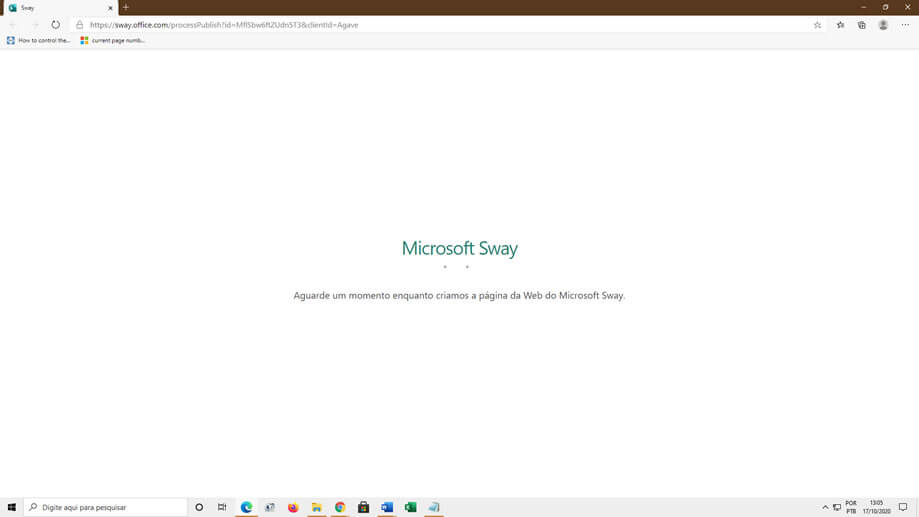Open Microsoft Store from the taskbar
This screenshot has width=919, height=517.
tap(363, 507)
